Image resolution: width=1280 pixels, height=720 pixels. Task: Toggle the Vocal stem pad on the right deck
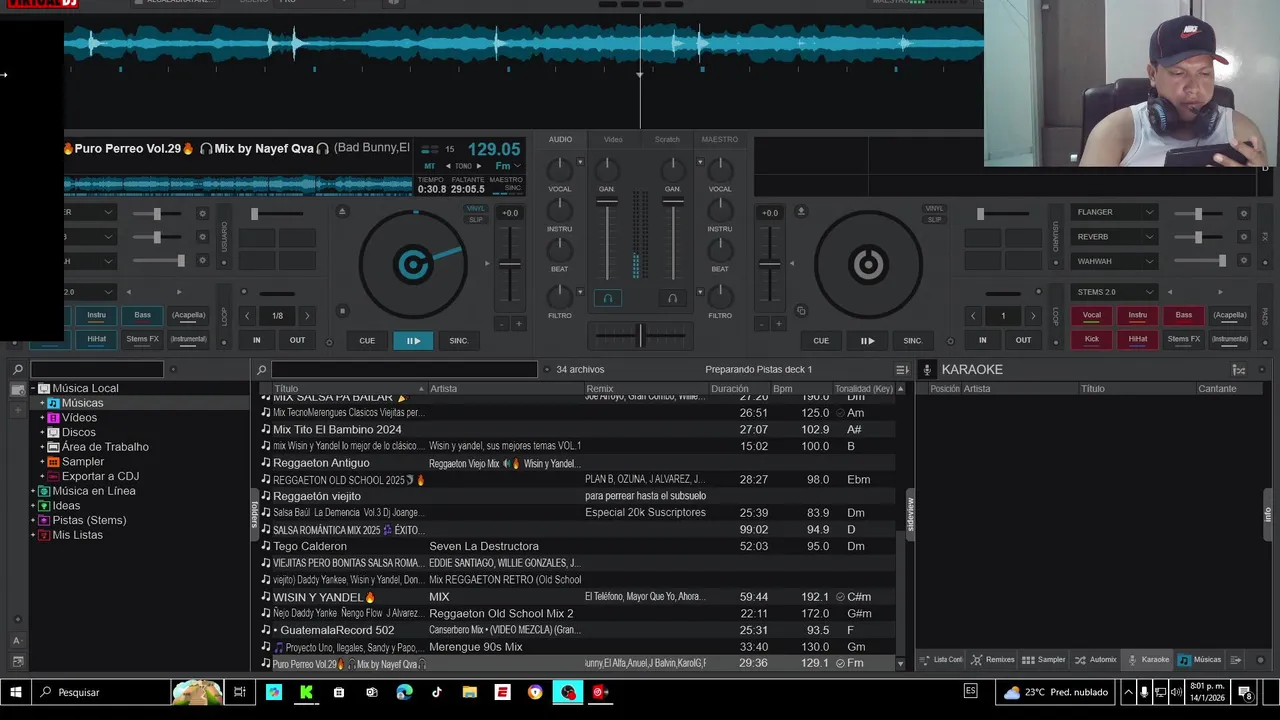coord(1092,315)
